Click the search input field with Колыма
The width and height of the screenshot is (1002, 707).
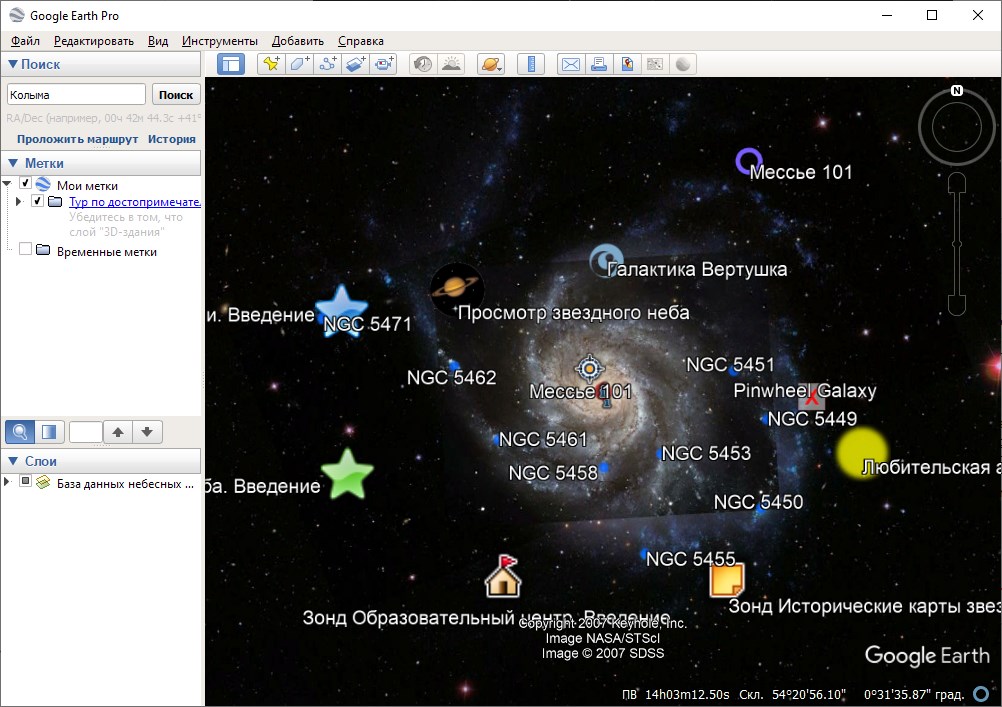76,95
